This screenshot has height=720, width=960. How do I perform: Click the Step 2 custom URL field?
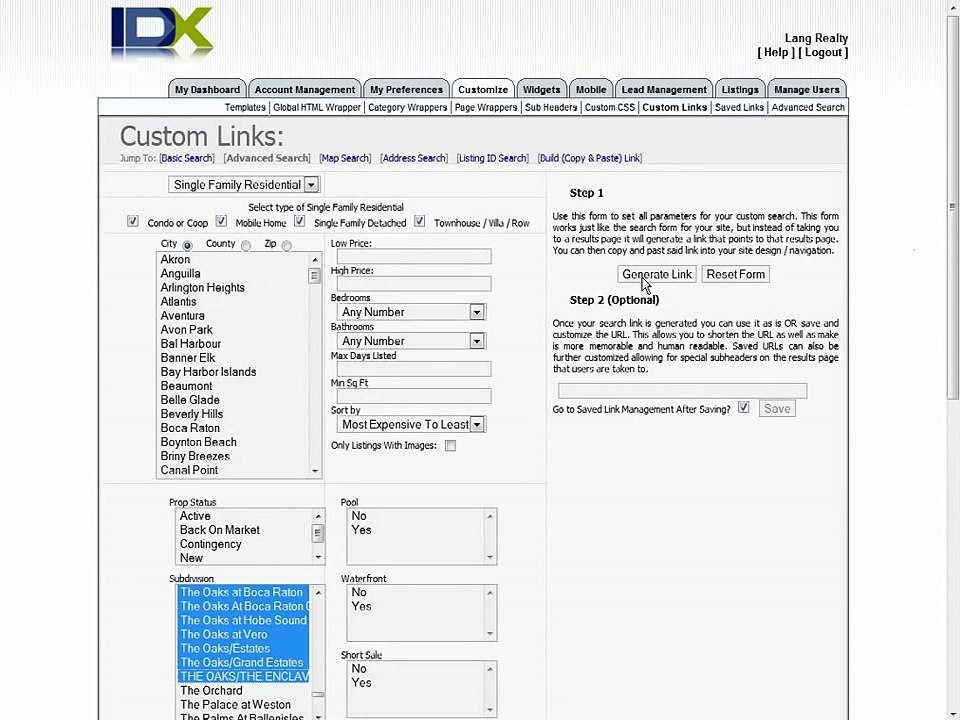[683, 391]
